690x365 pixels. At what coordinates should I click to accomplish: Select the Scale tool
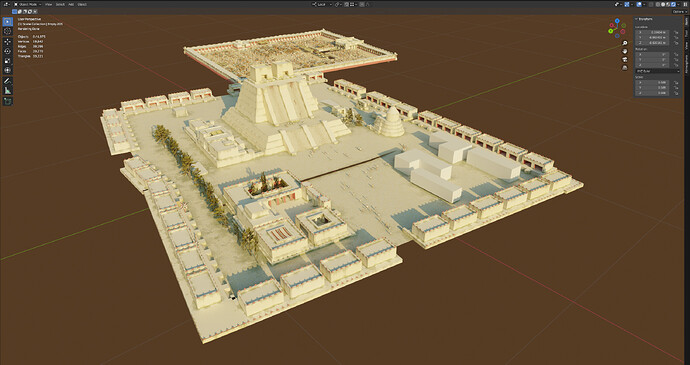coord(7,60)
